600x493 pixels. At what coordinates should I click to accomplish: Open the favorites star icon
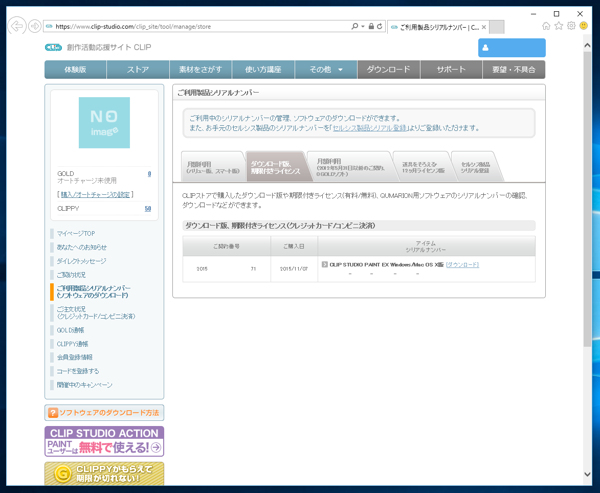pos(559,26)
